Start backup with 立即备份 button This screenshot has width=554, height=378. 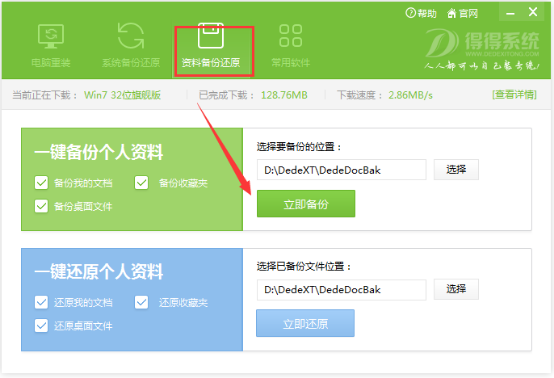tap(306, 204)
